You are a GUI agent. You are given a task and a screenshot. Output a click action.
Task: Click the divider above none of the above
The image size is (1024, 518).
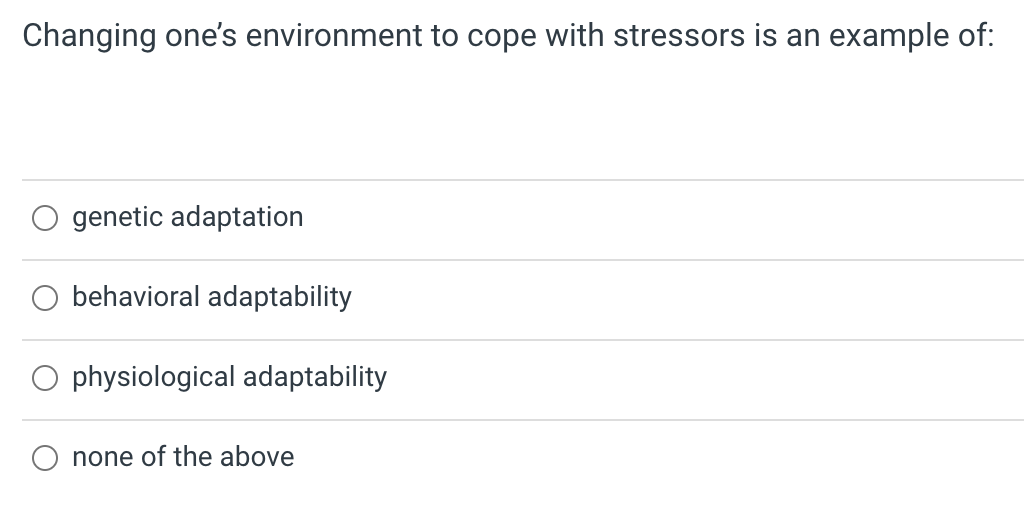click(522, 420)
